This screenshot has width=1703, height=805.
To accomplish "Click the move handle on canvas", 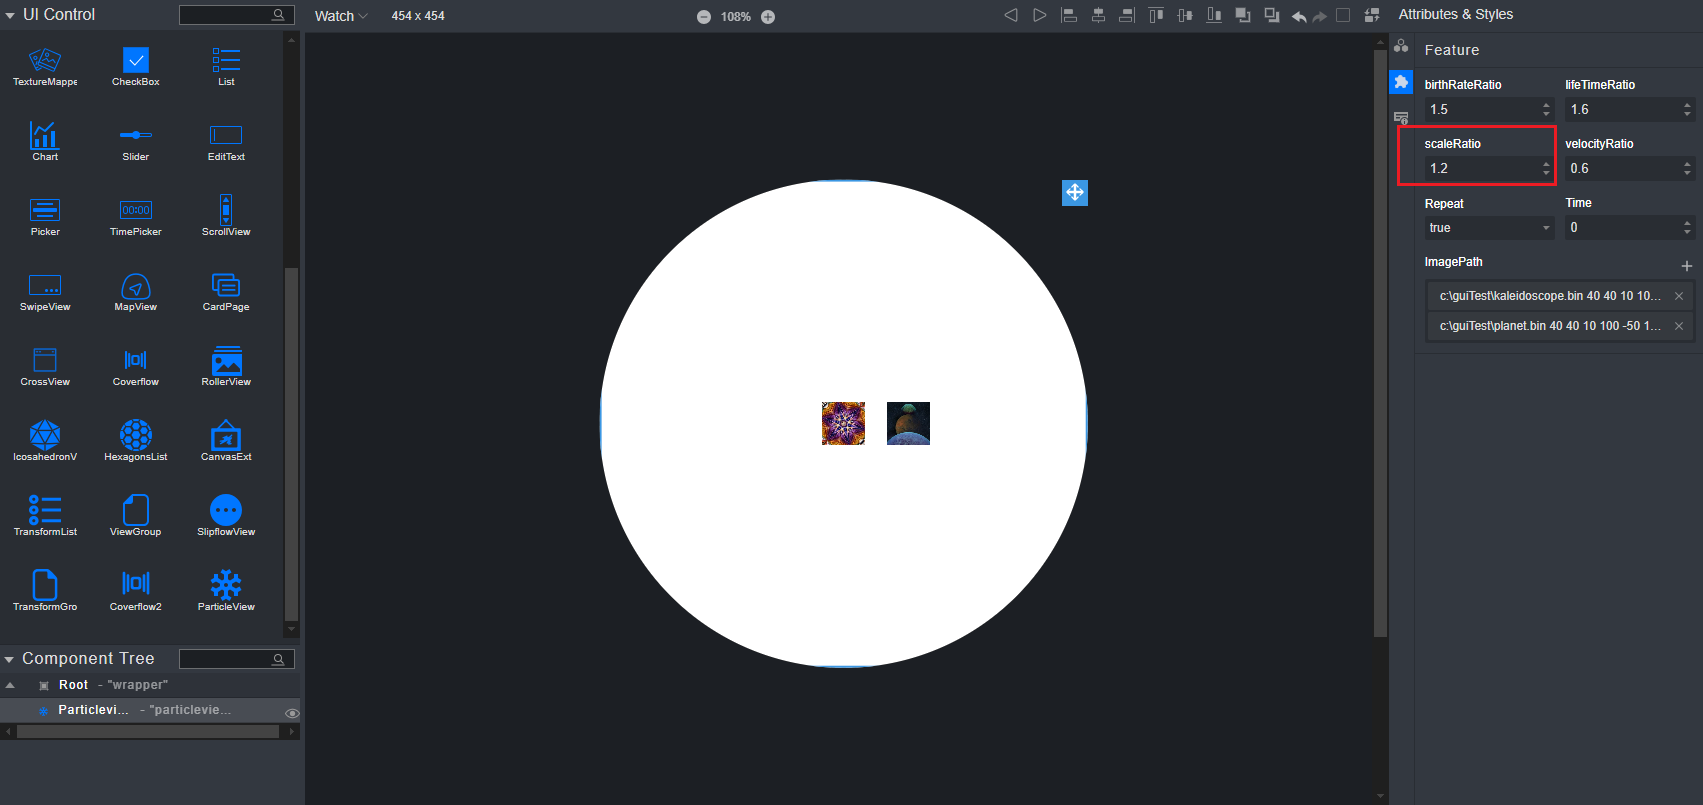I will pos(1074,193).
